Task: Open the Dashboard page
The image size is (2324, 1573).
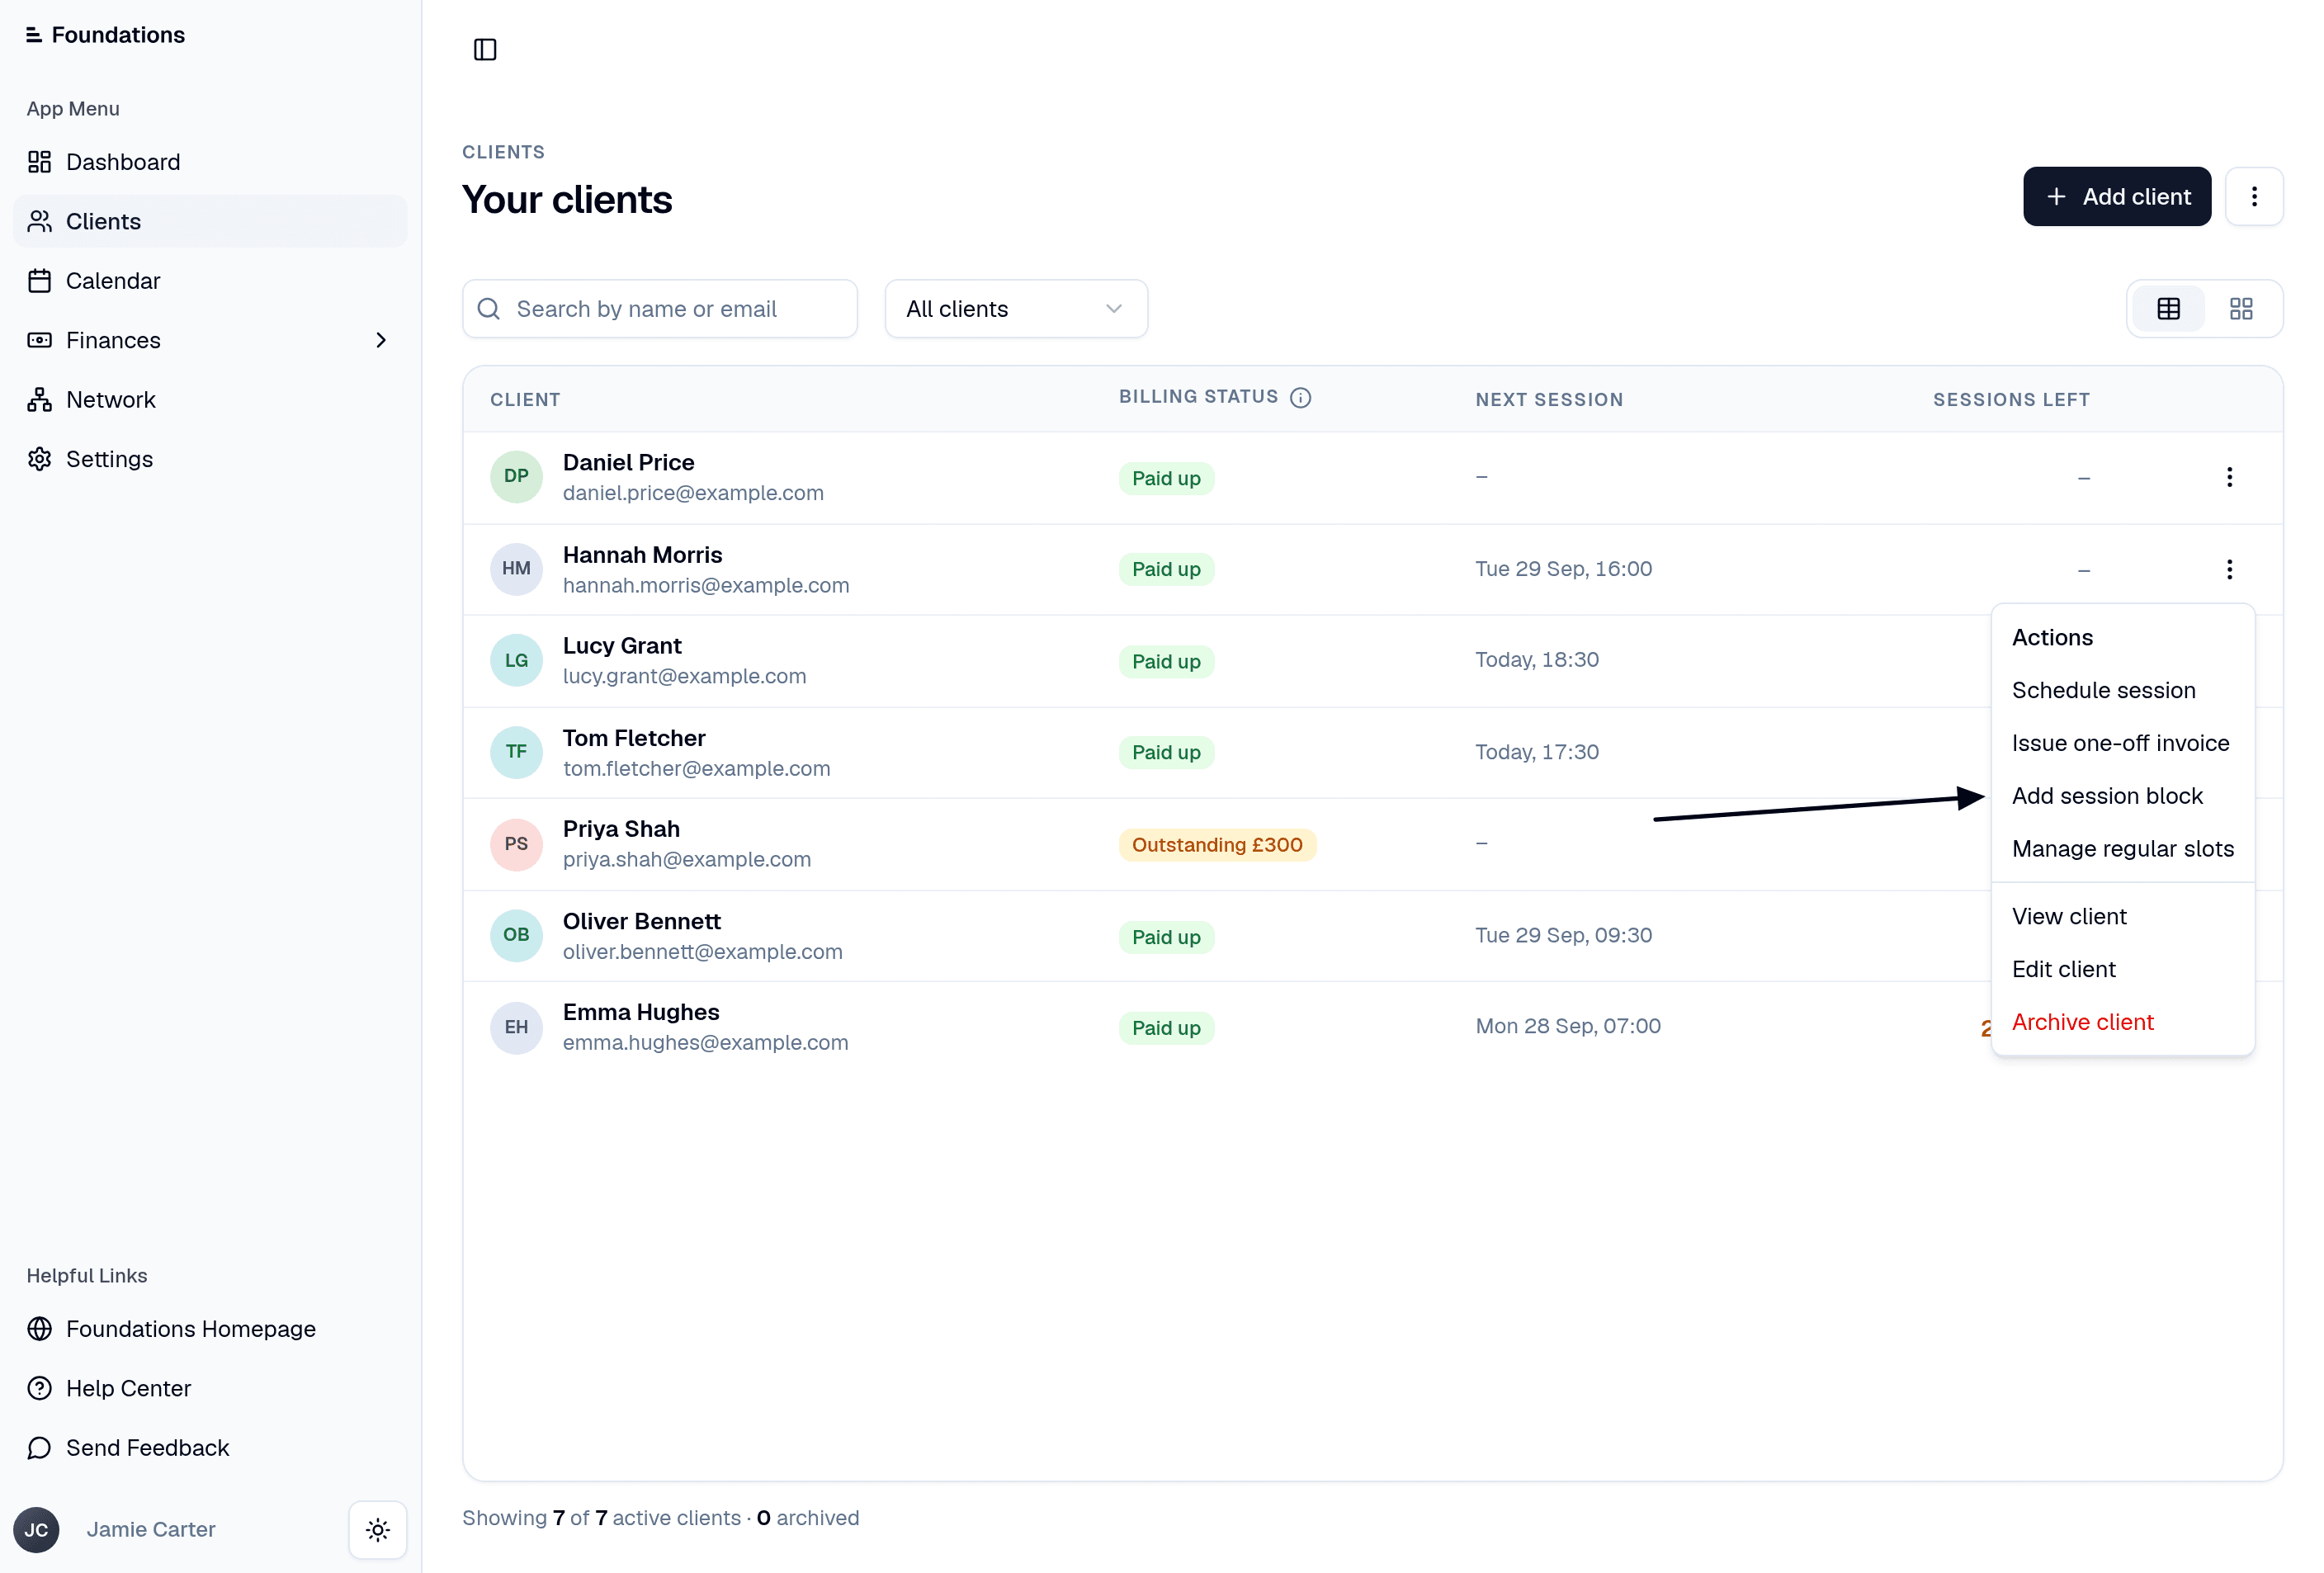Action: pos(210,162)
